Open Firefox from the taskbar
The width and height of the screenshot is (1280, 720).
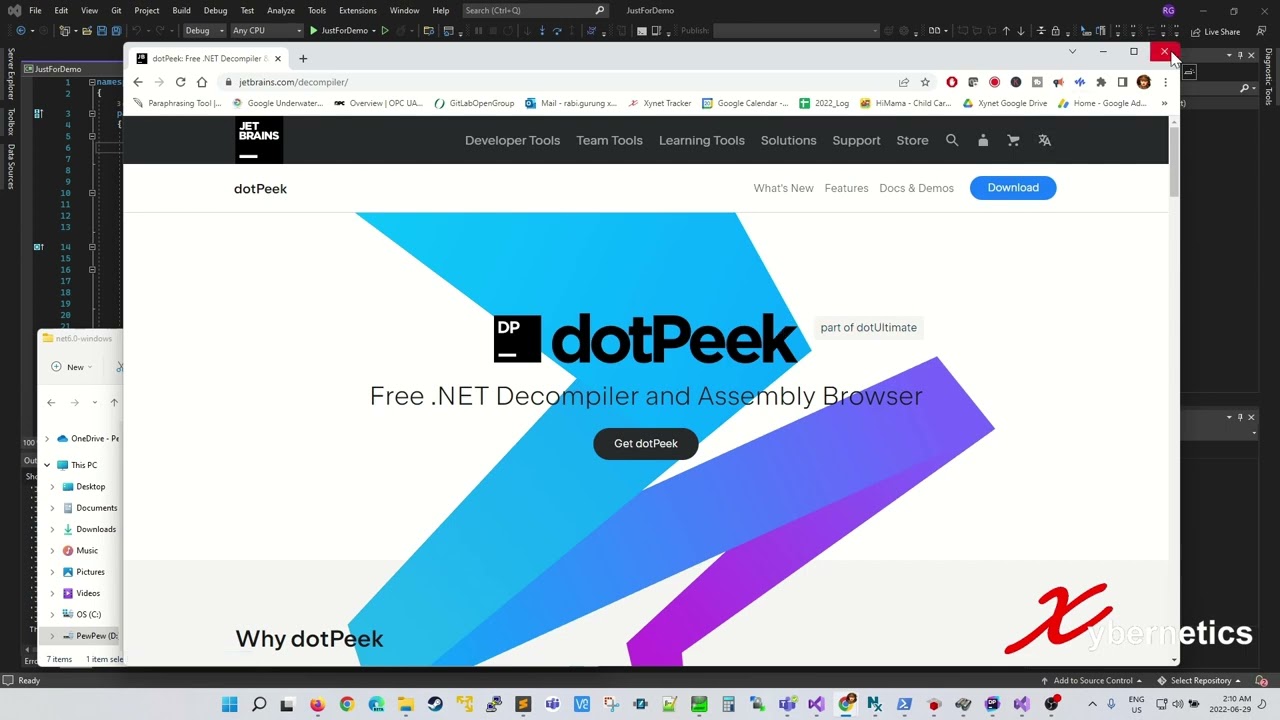[x=317, y=705]
